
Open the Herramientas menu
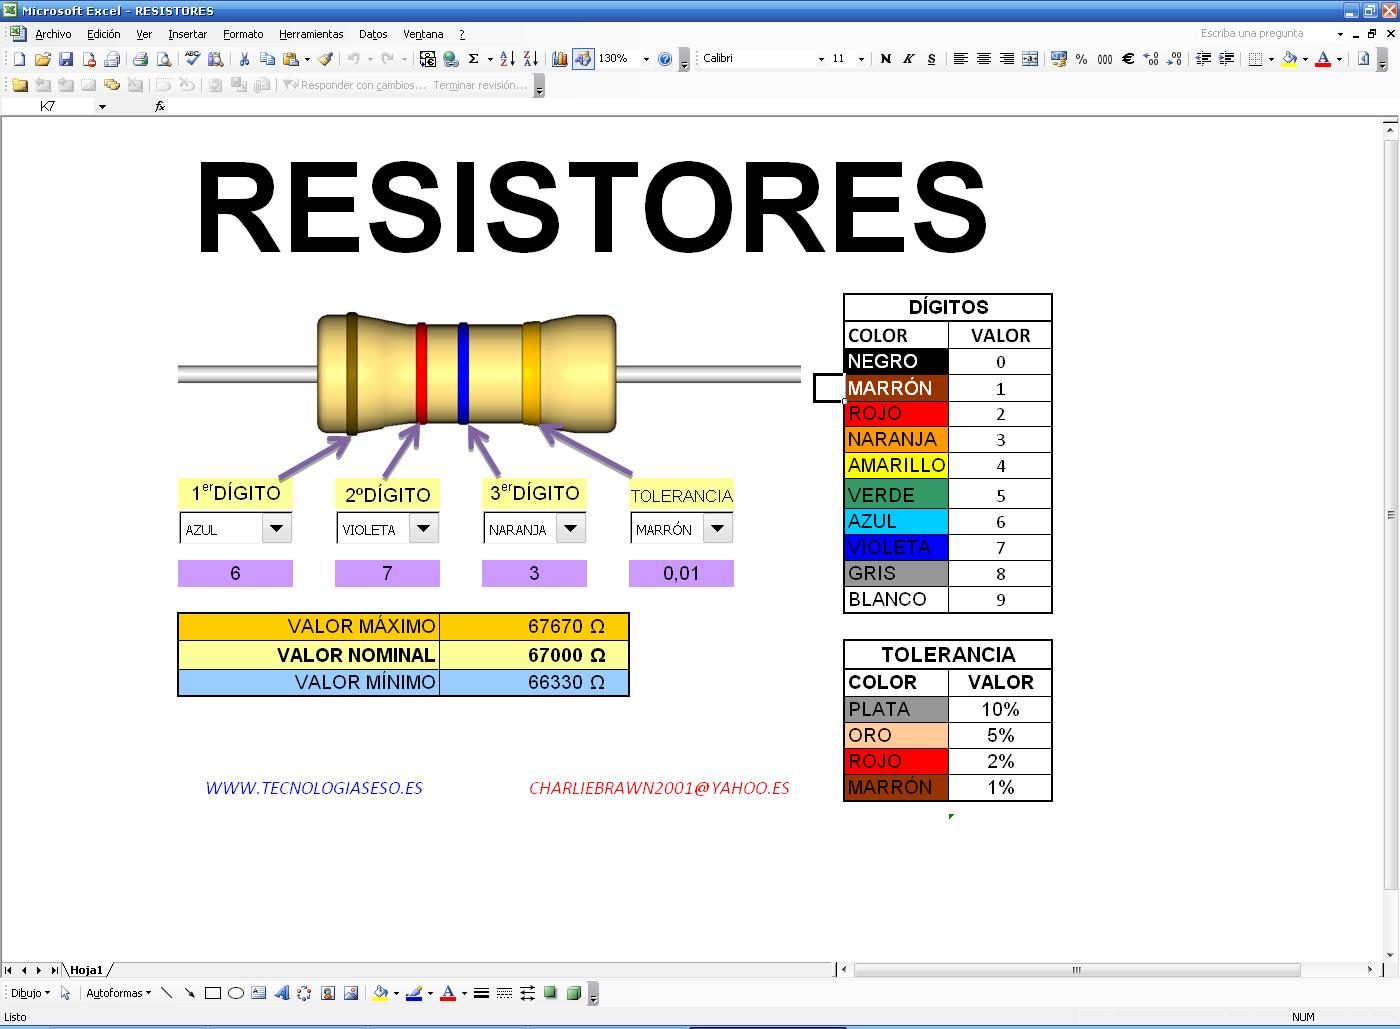[x=311, y=33]
